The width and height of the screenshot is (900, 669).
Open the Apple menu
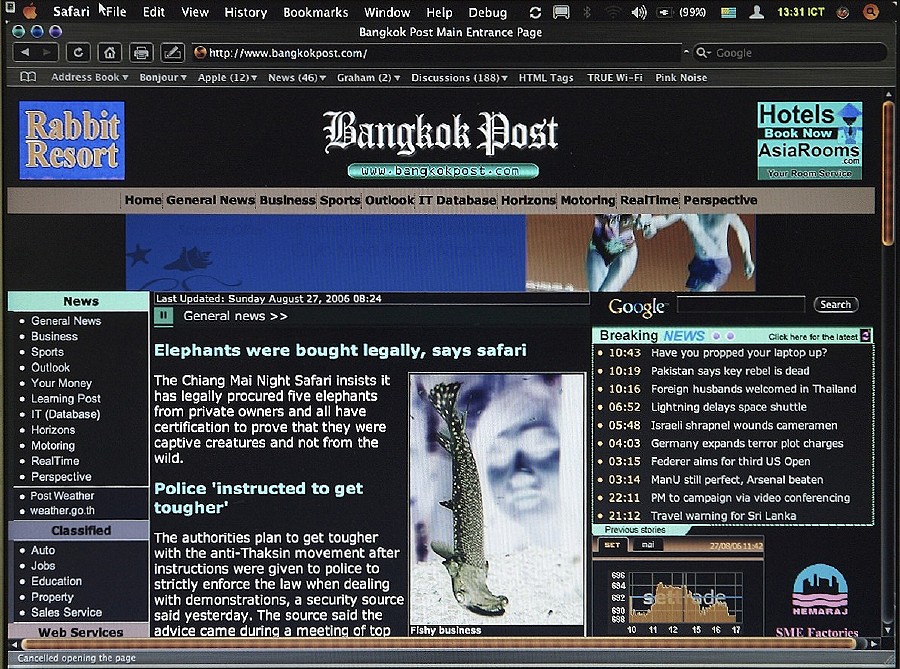click(30, 11)
